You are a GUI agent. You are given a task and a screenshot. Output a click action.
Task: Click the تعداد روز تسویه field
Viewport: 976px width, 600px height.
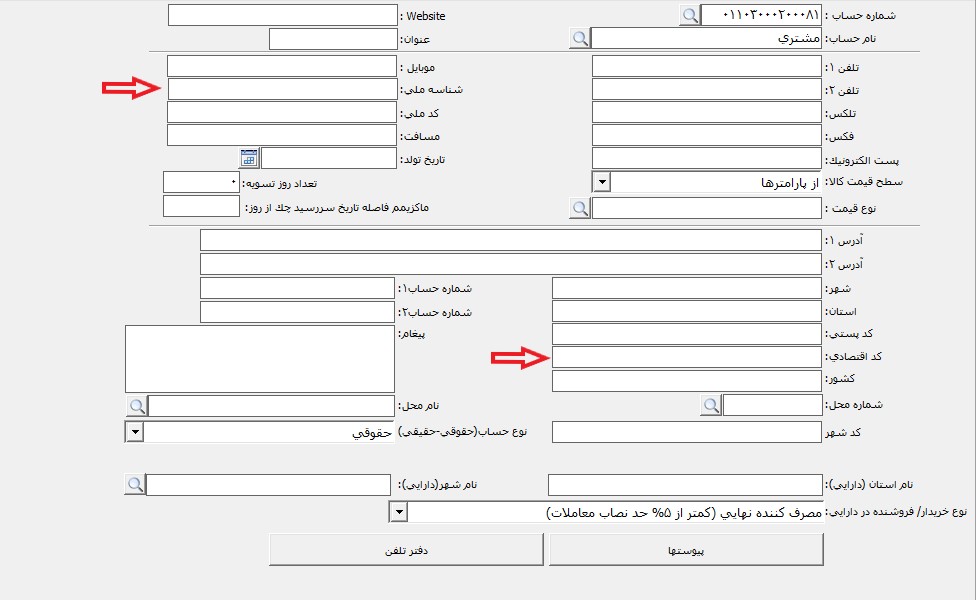(x=201, y=183)
